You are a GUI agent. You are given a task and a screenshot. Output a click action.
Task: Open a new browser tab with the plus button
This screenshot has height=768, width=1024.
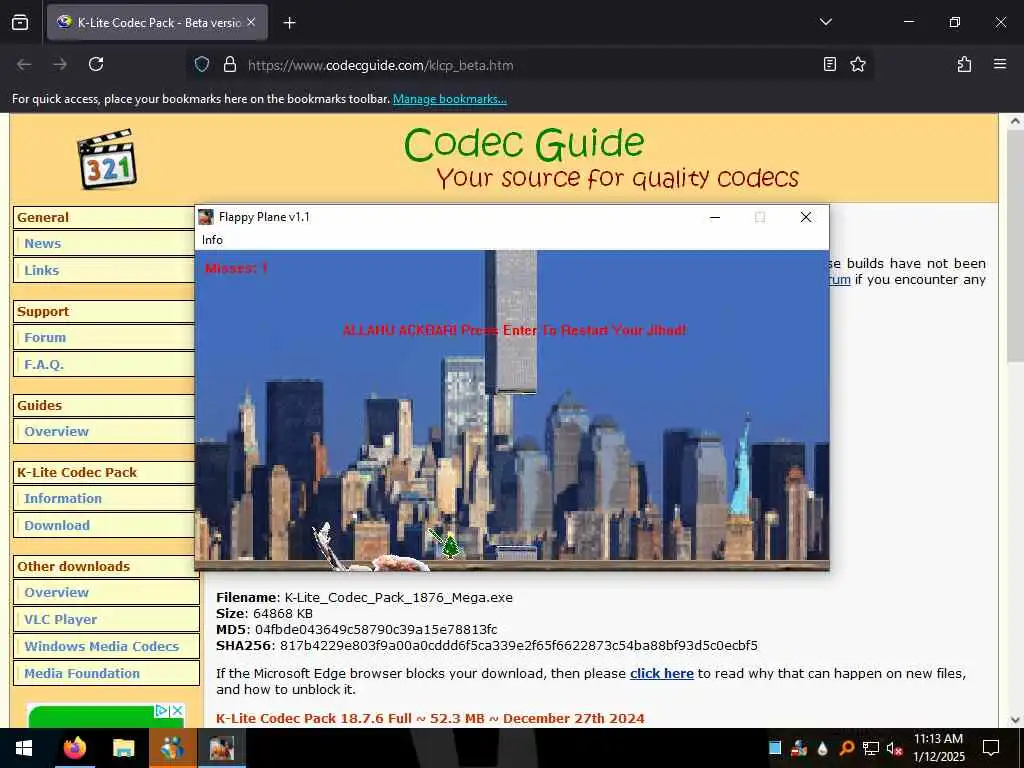click(x=289, y=23)
